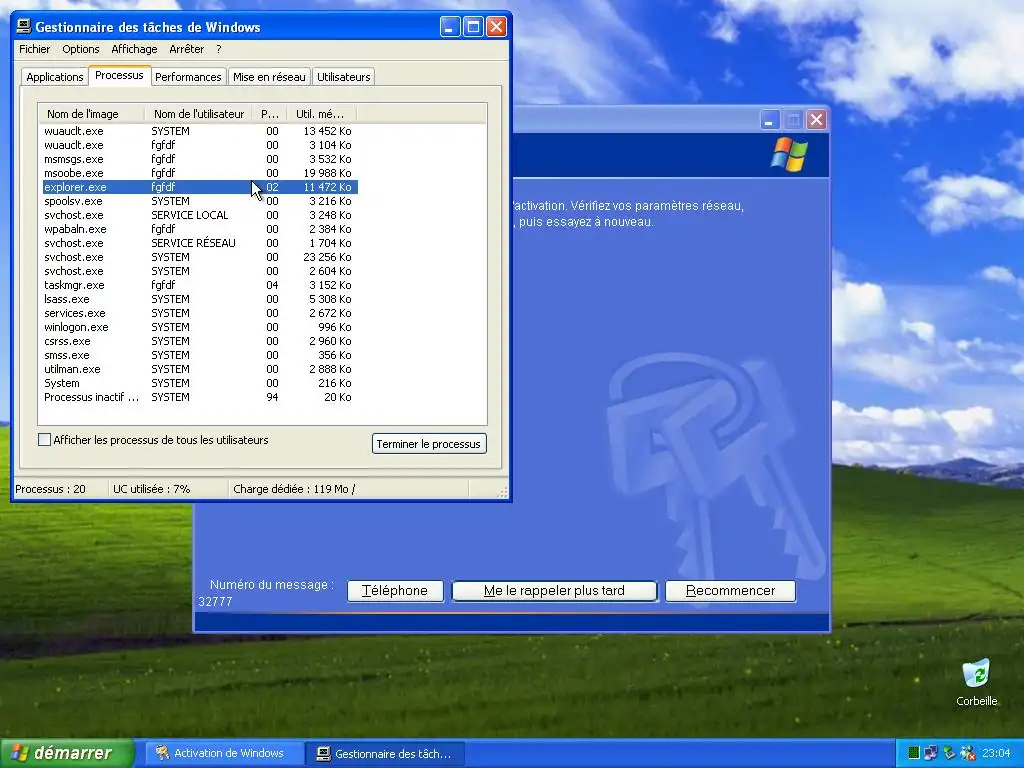
Task: Click the UC utilisée : 7% status
Action: click(152, 489)
